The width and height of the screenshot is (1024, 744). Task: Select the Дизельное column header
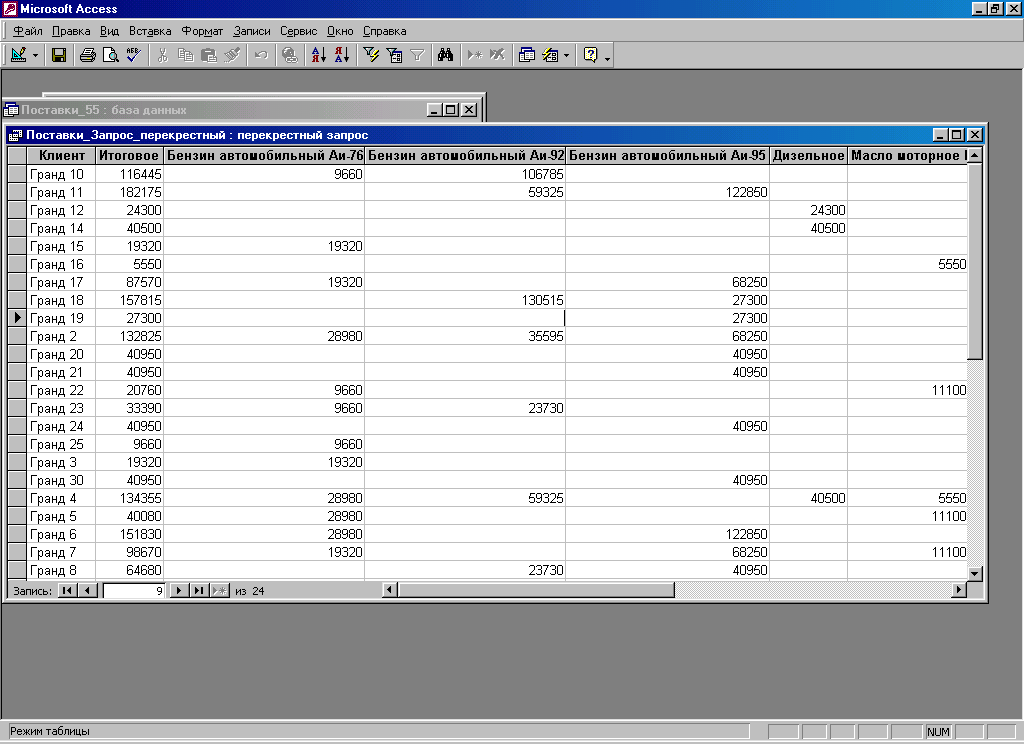click(808, 155)
